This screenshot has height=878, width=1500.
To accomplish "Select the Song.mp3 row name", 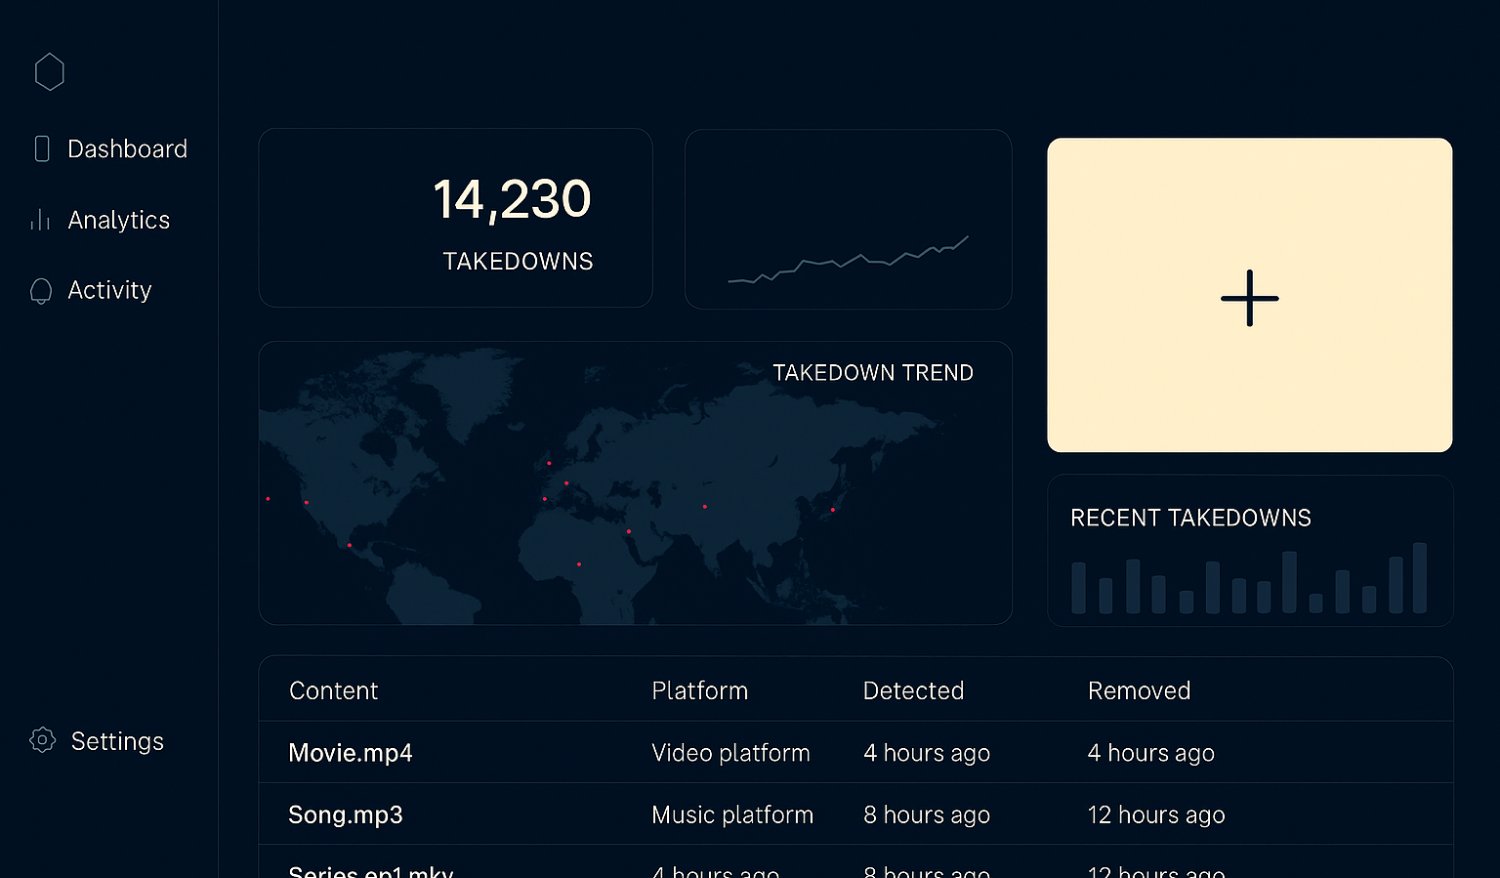I will 345,815.
